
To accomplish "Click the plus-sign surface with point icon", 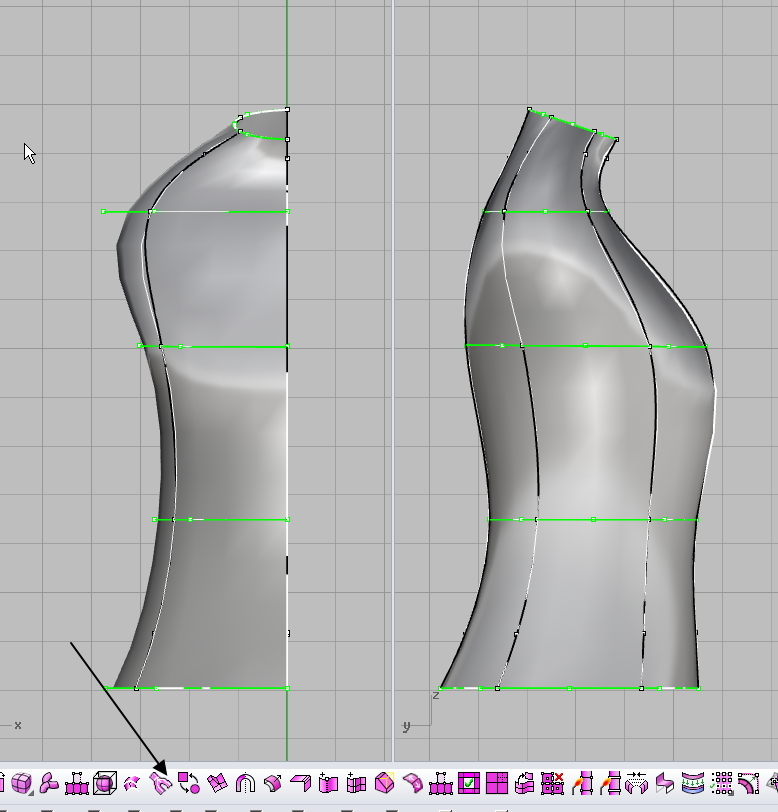I will coord(328,783).
